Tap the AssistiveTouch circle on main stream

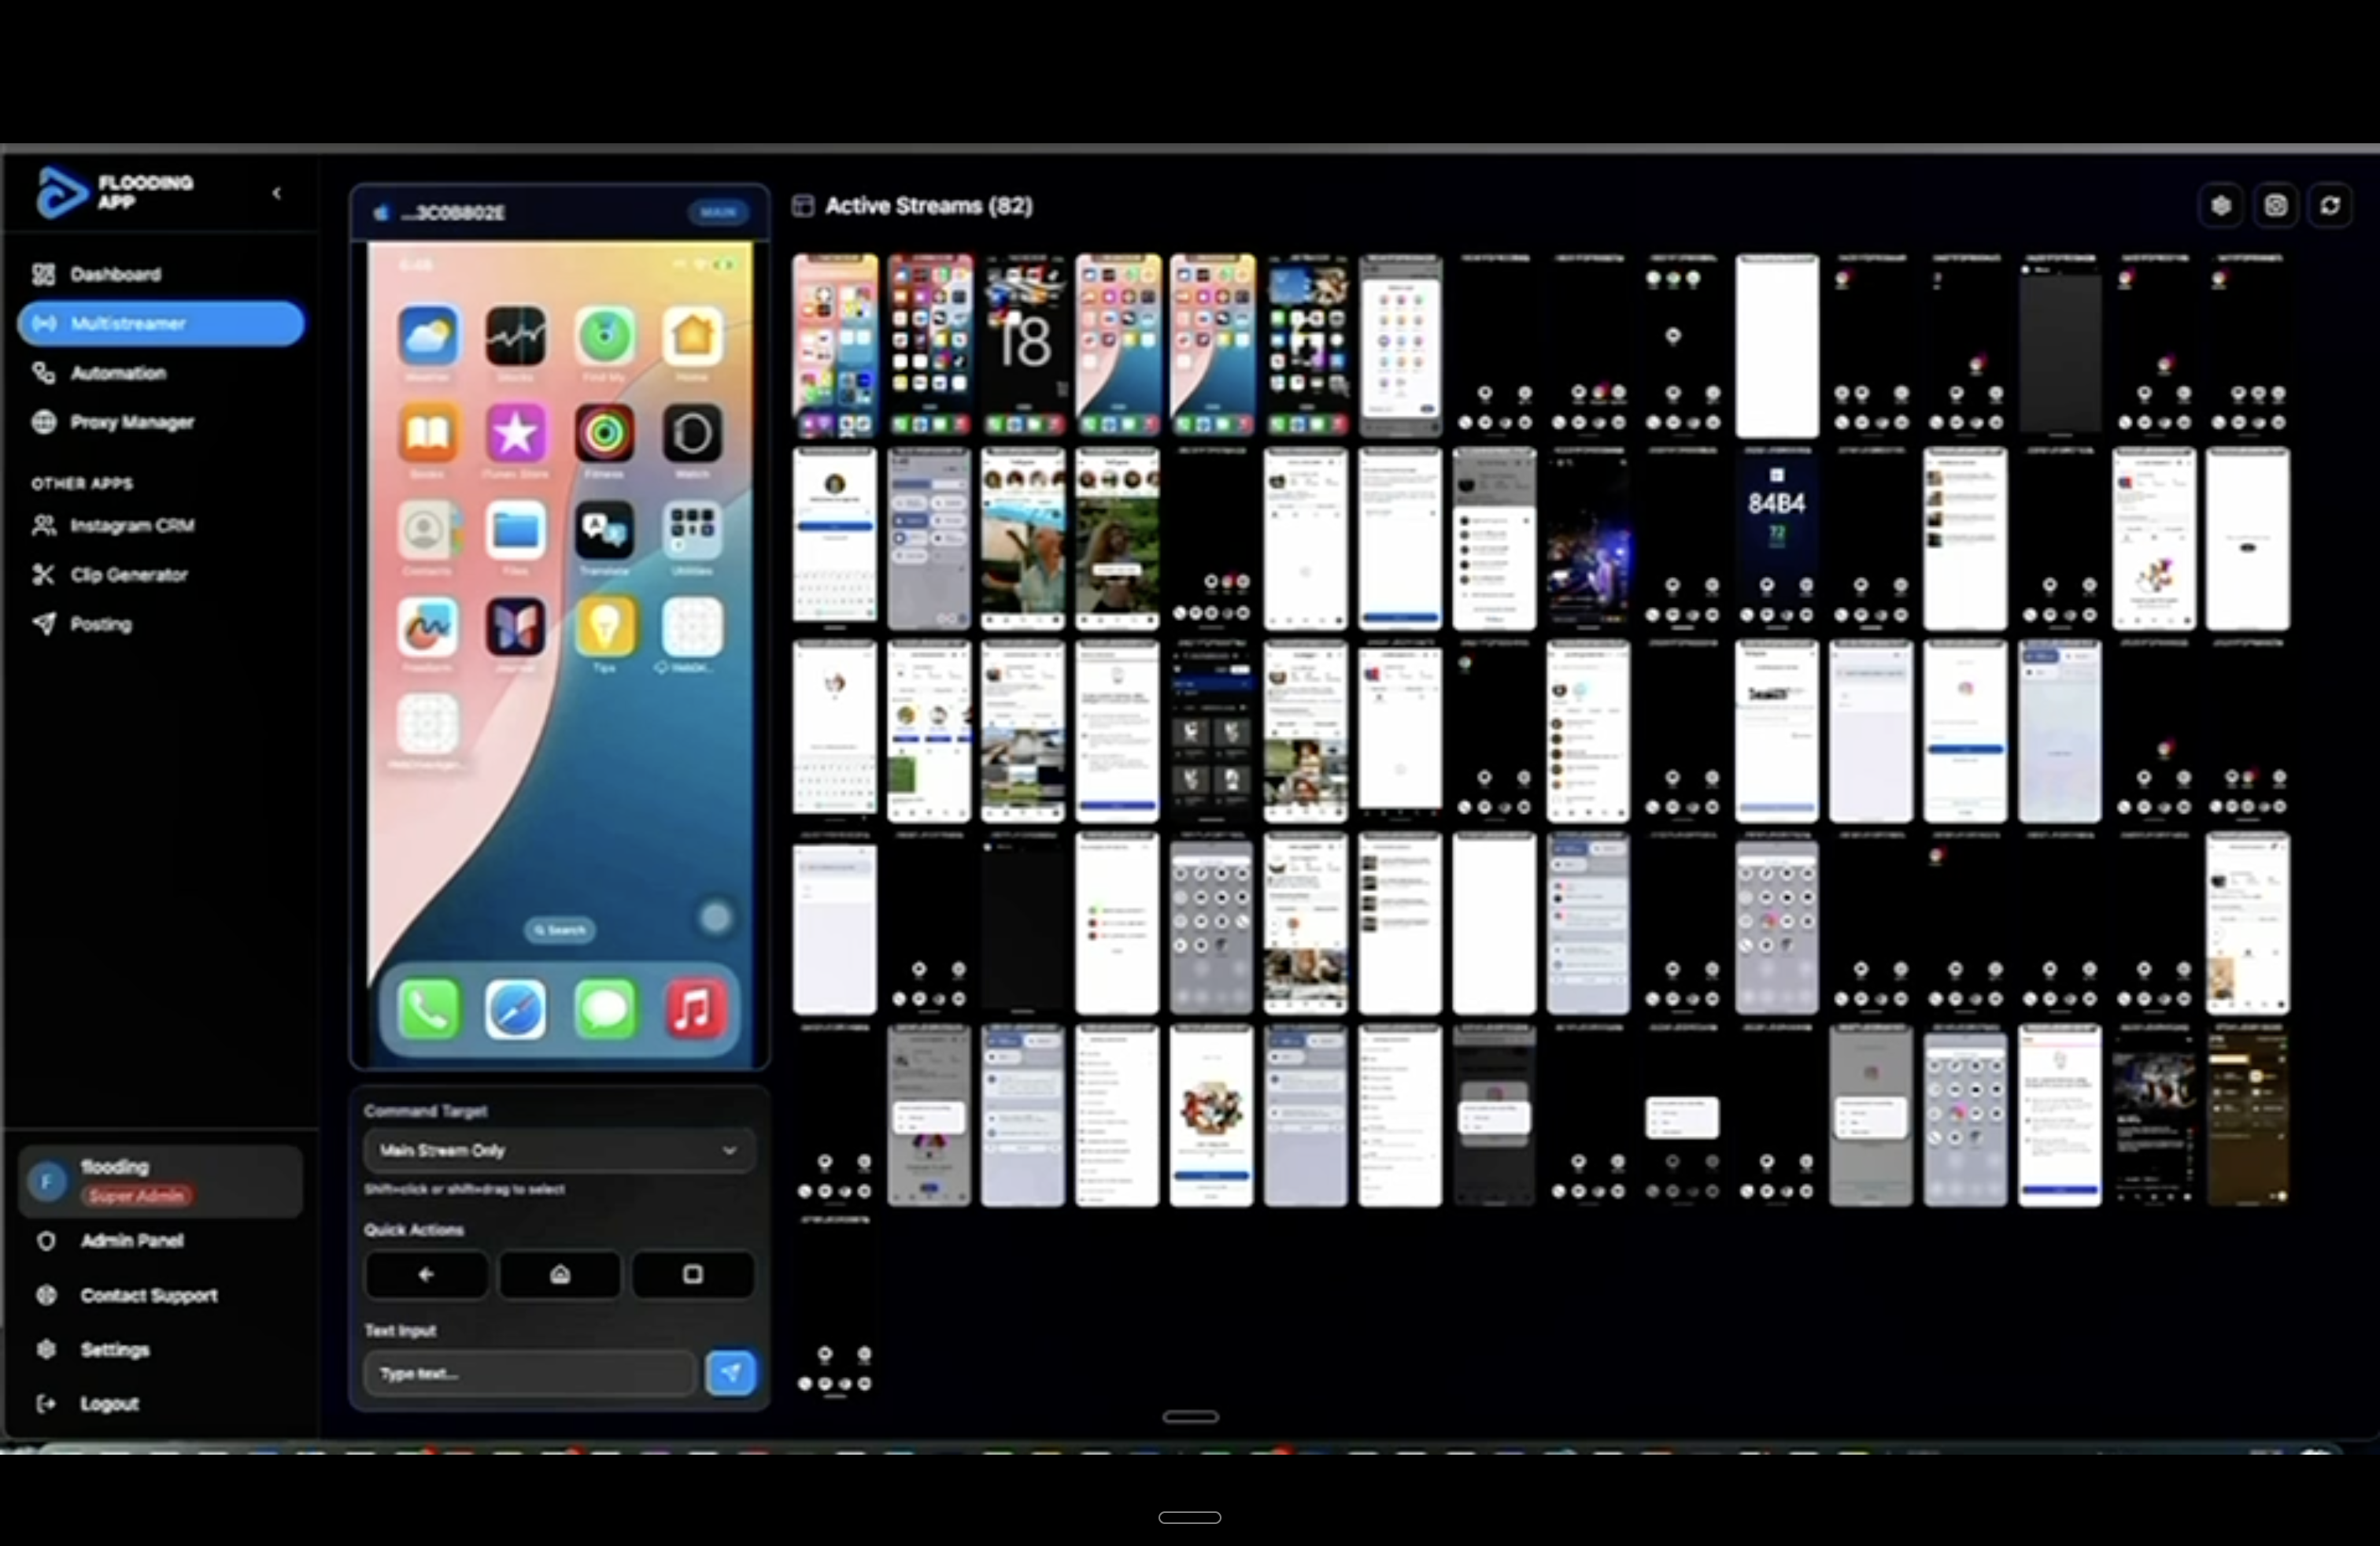[x=715, y=917]
